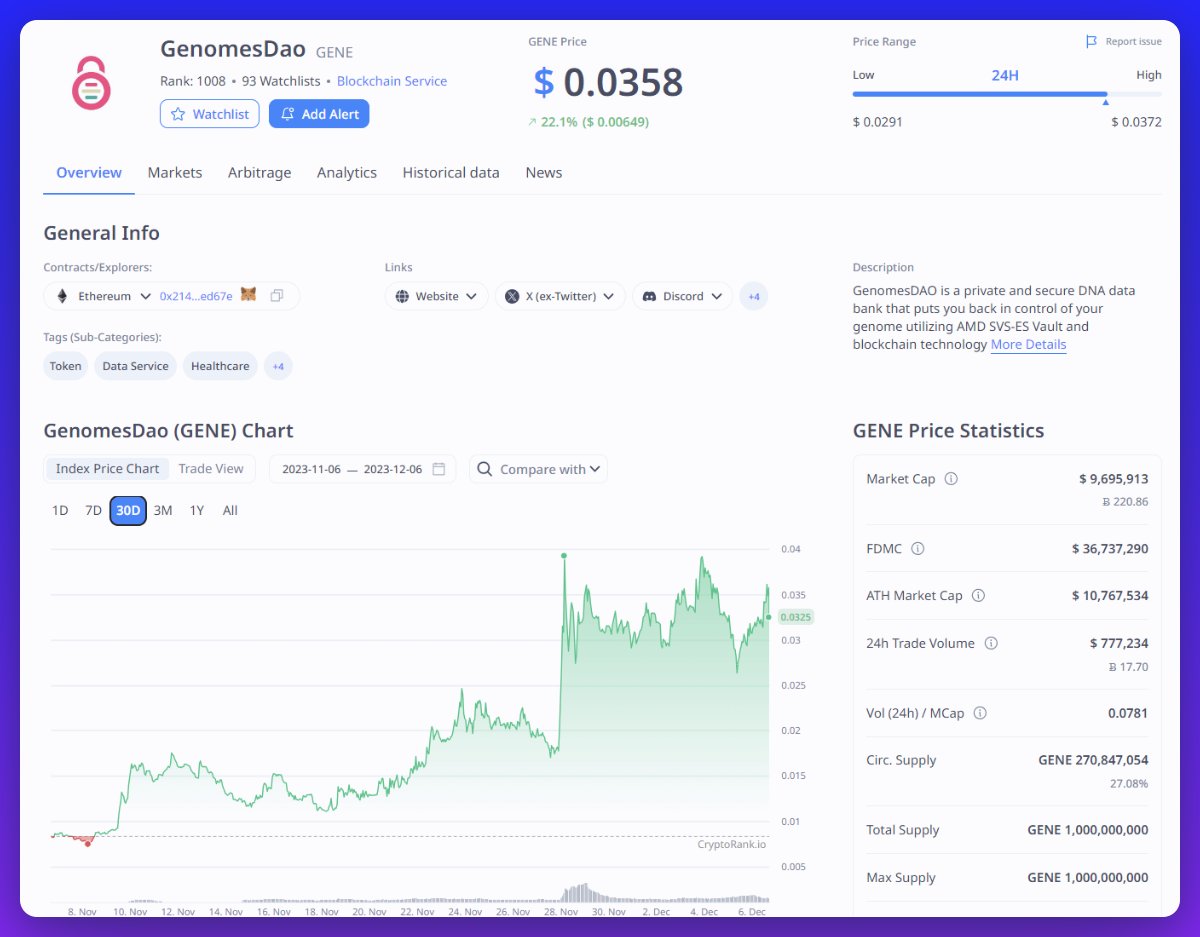Select the 1D chart range
Viewport: 1200px width, 937px height.
(x=60, y=510)
